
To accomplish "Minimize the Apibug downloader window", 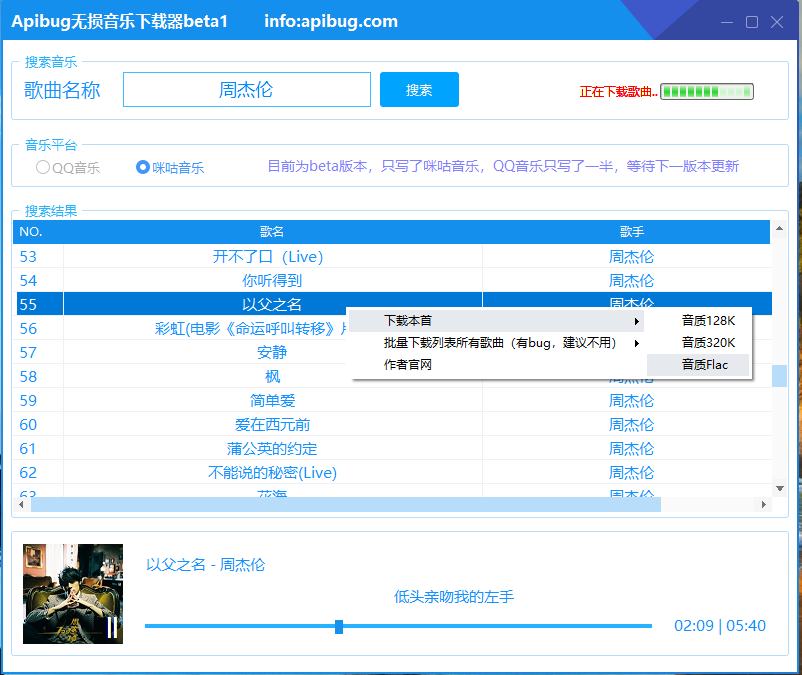I will pyautogui.click(x=729, y=21).
